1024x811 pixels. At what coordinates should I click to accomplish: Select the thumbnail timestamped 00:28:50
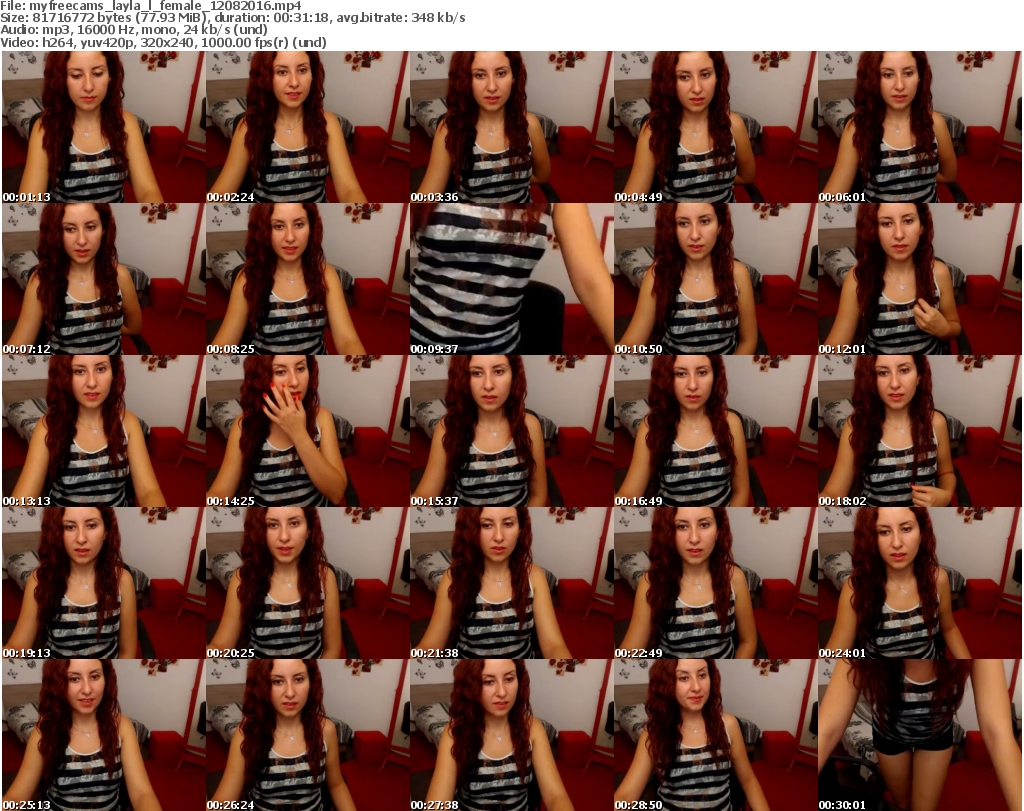tap(715, 735)
